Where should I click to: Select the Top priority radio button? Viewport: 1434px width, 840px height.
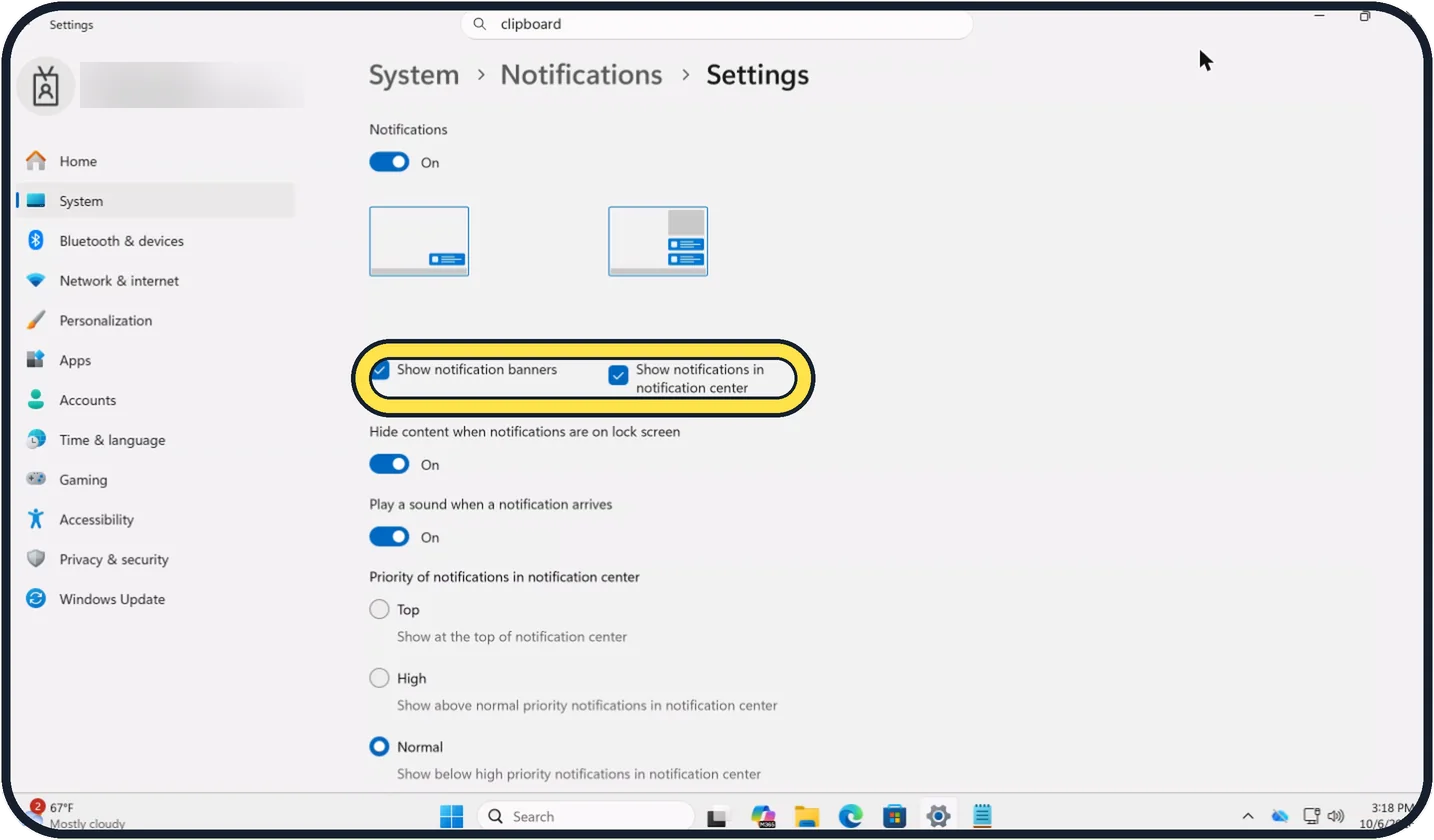tap(379, 609)
